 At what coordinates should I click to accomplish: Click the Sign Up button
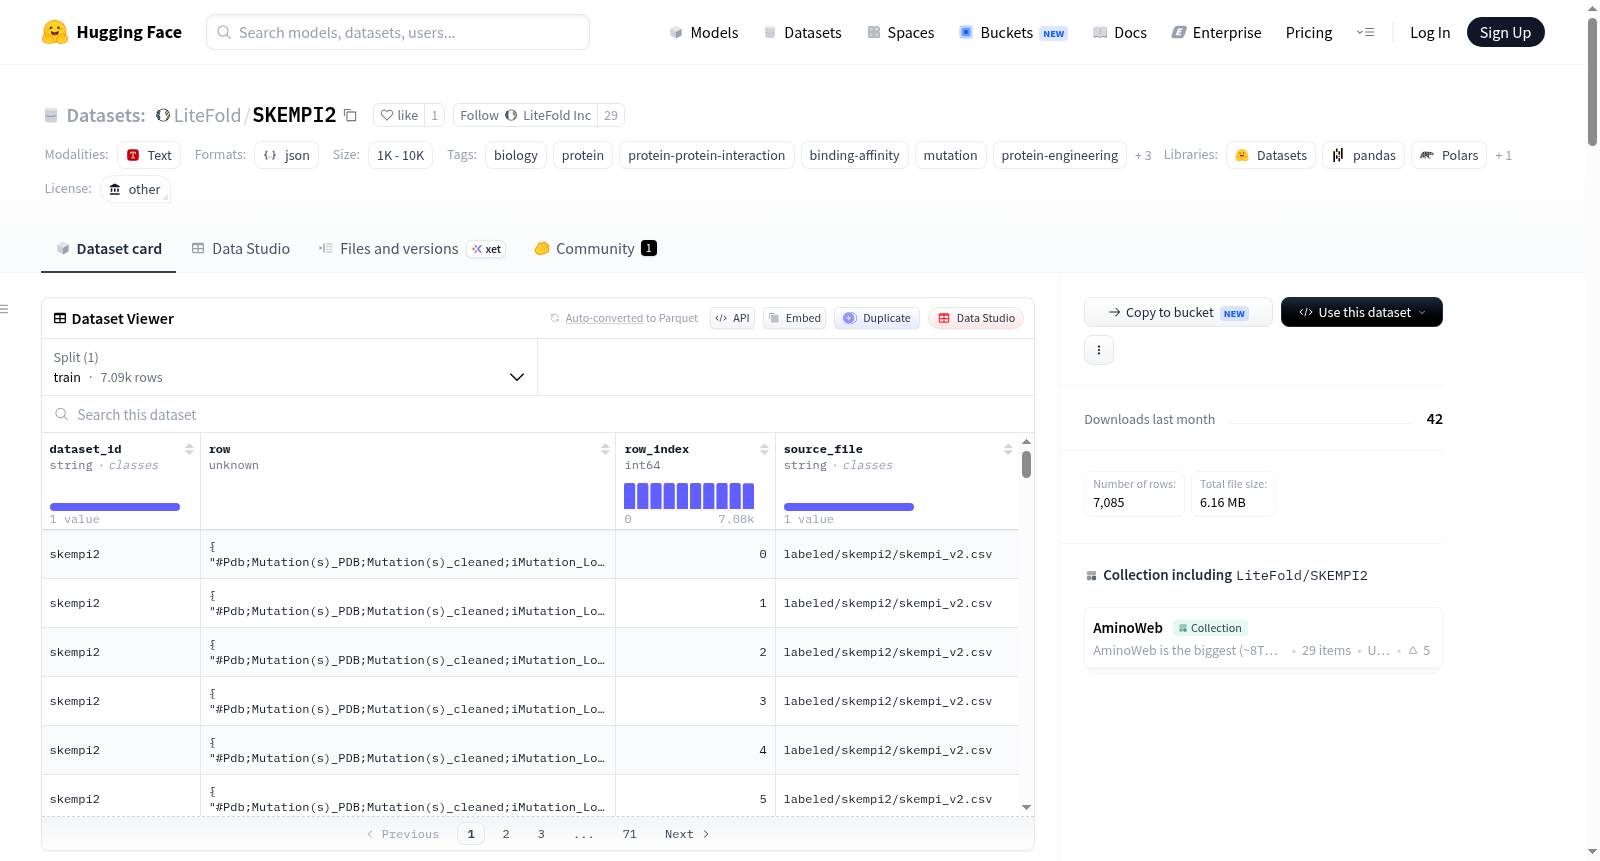point(1505,32)
